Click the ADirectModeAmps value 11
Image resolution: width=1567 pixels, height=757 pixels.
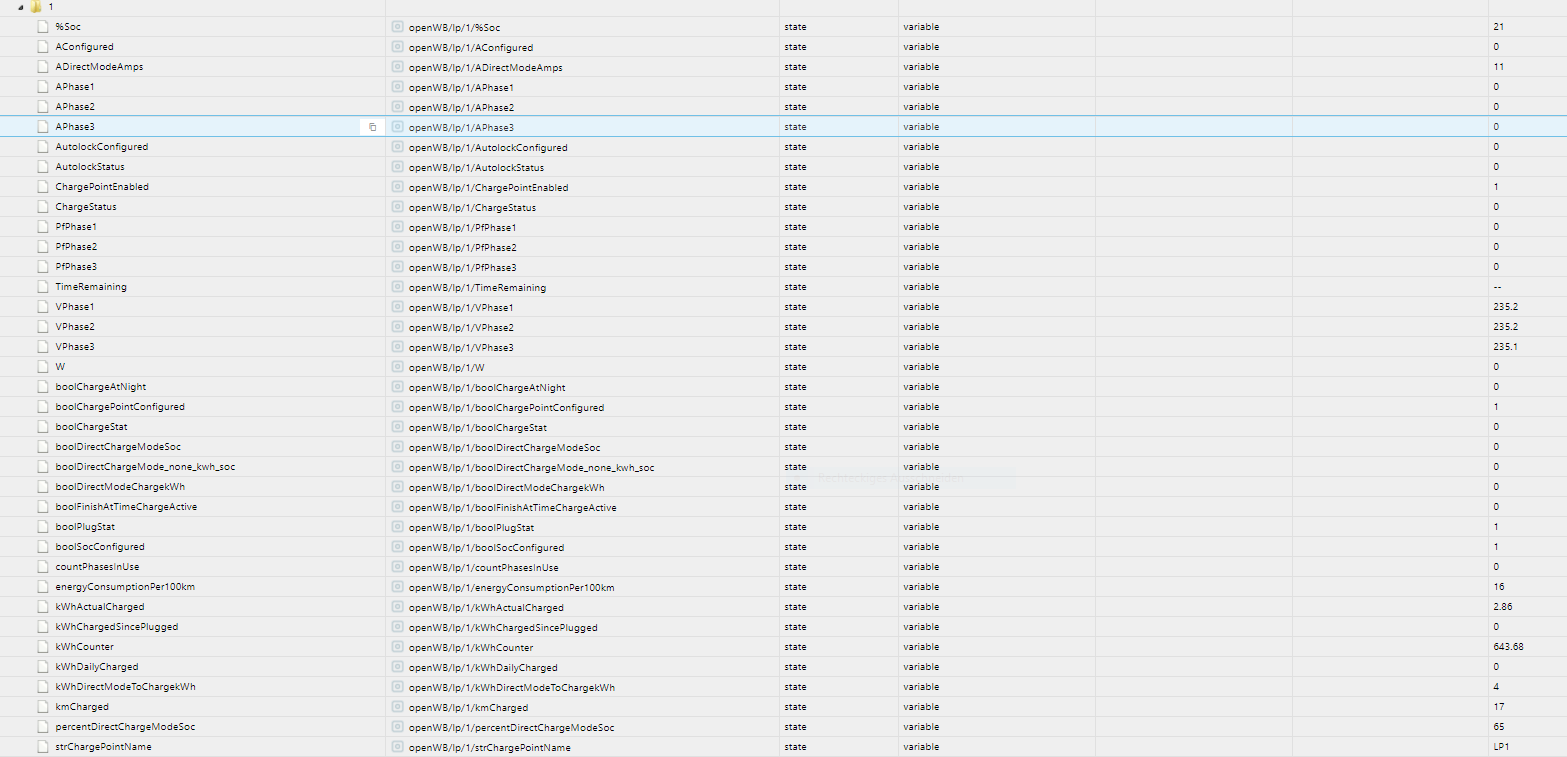click(x=1498, y=67)
